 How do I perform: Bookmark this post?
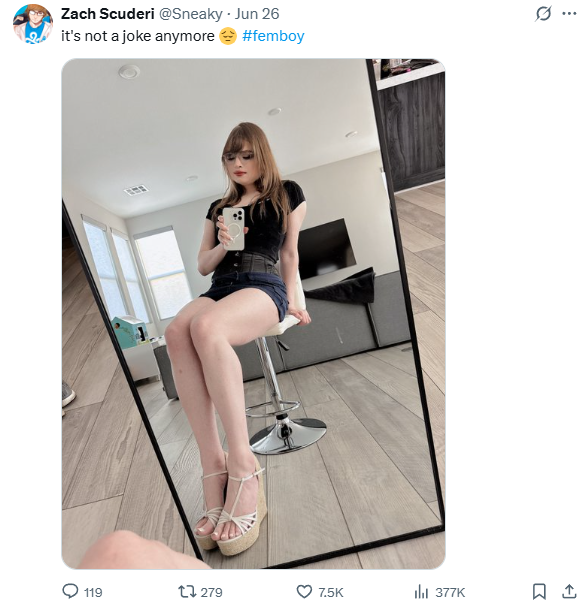pos(539,591)
